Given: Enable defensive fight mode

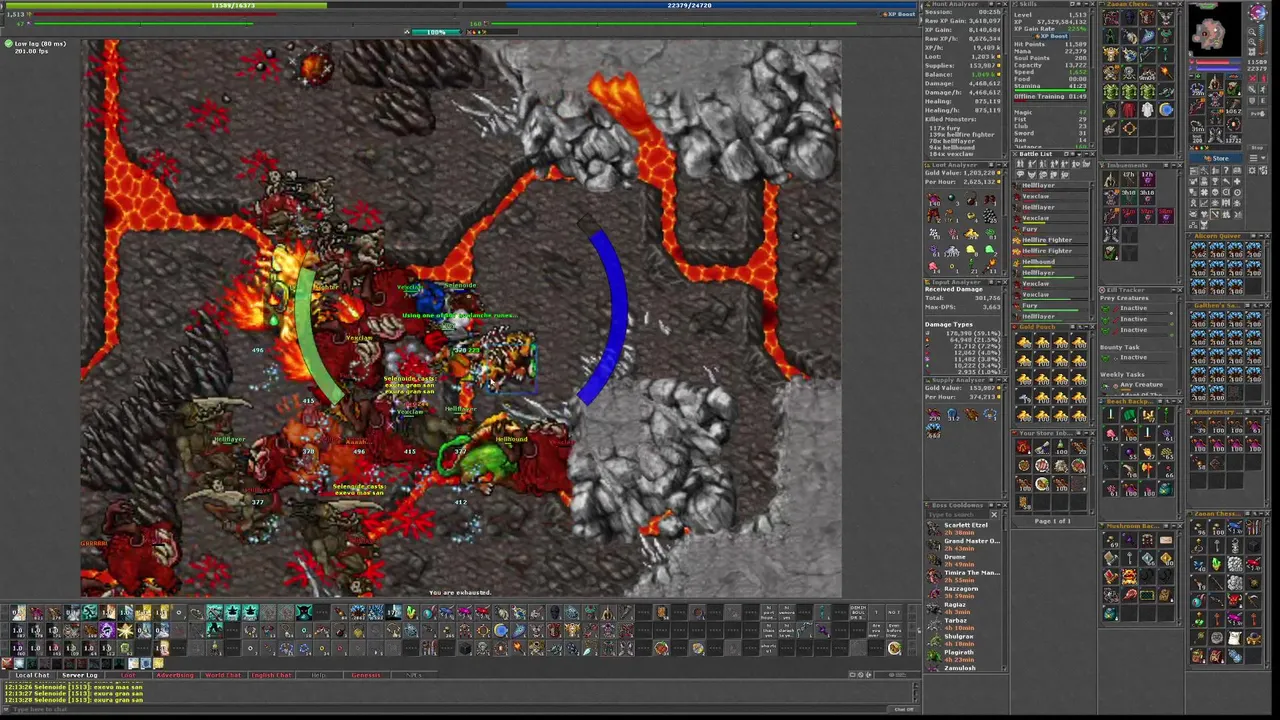Looking at the screenshot, I should pos(1253,100).
